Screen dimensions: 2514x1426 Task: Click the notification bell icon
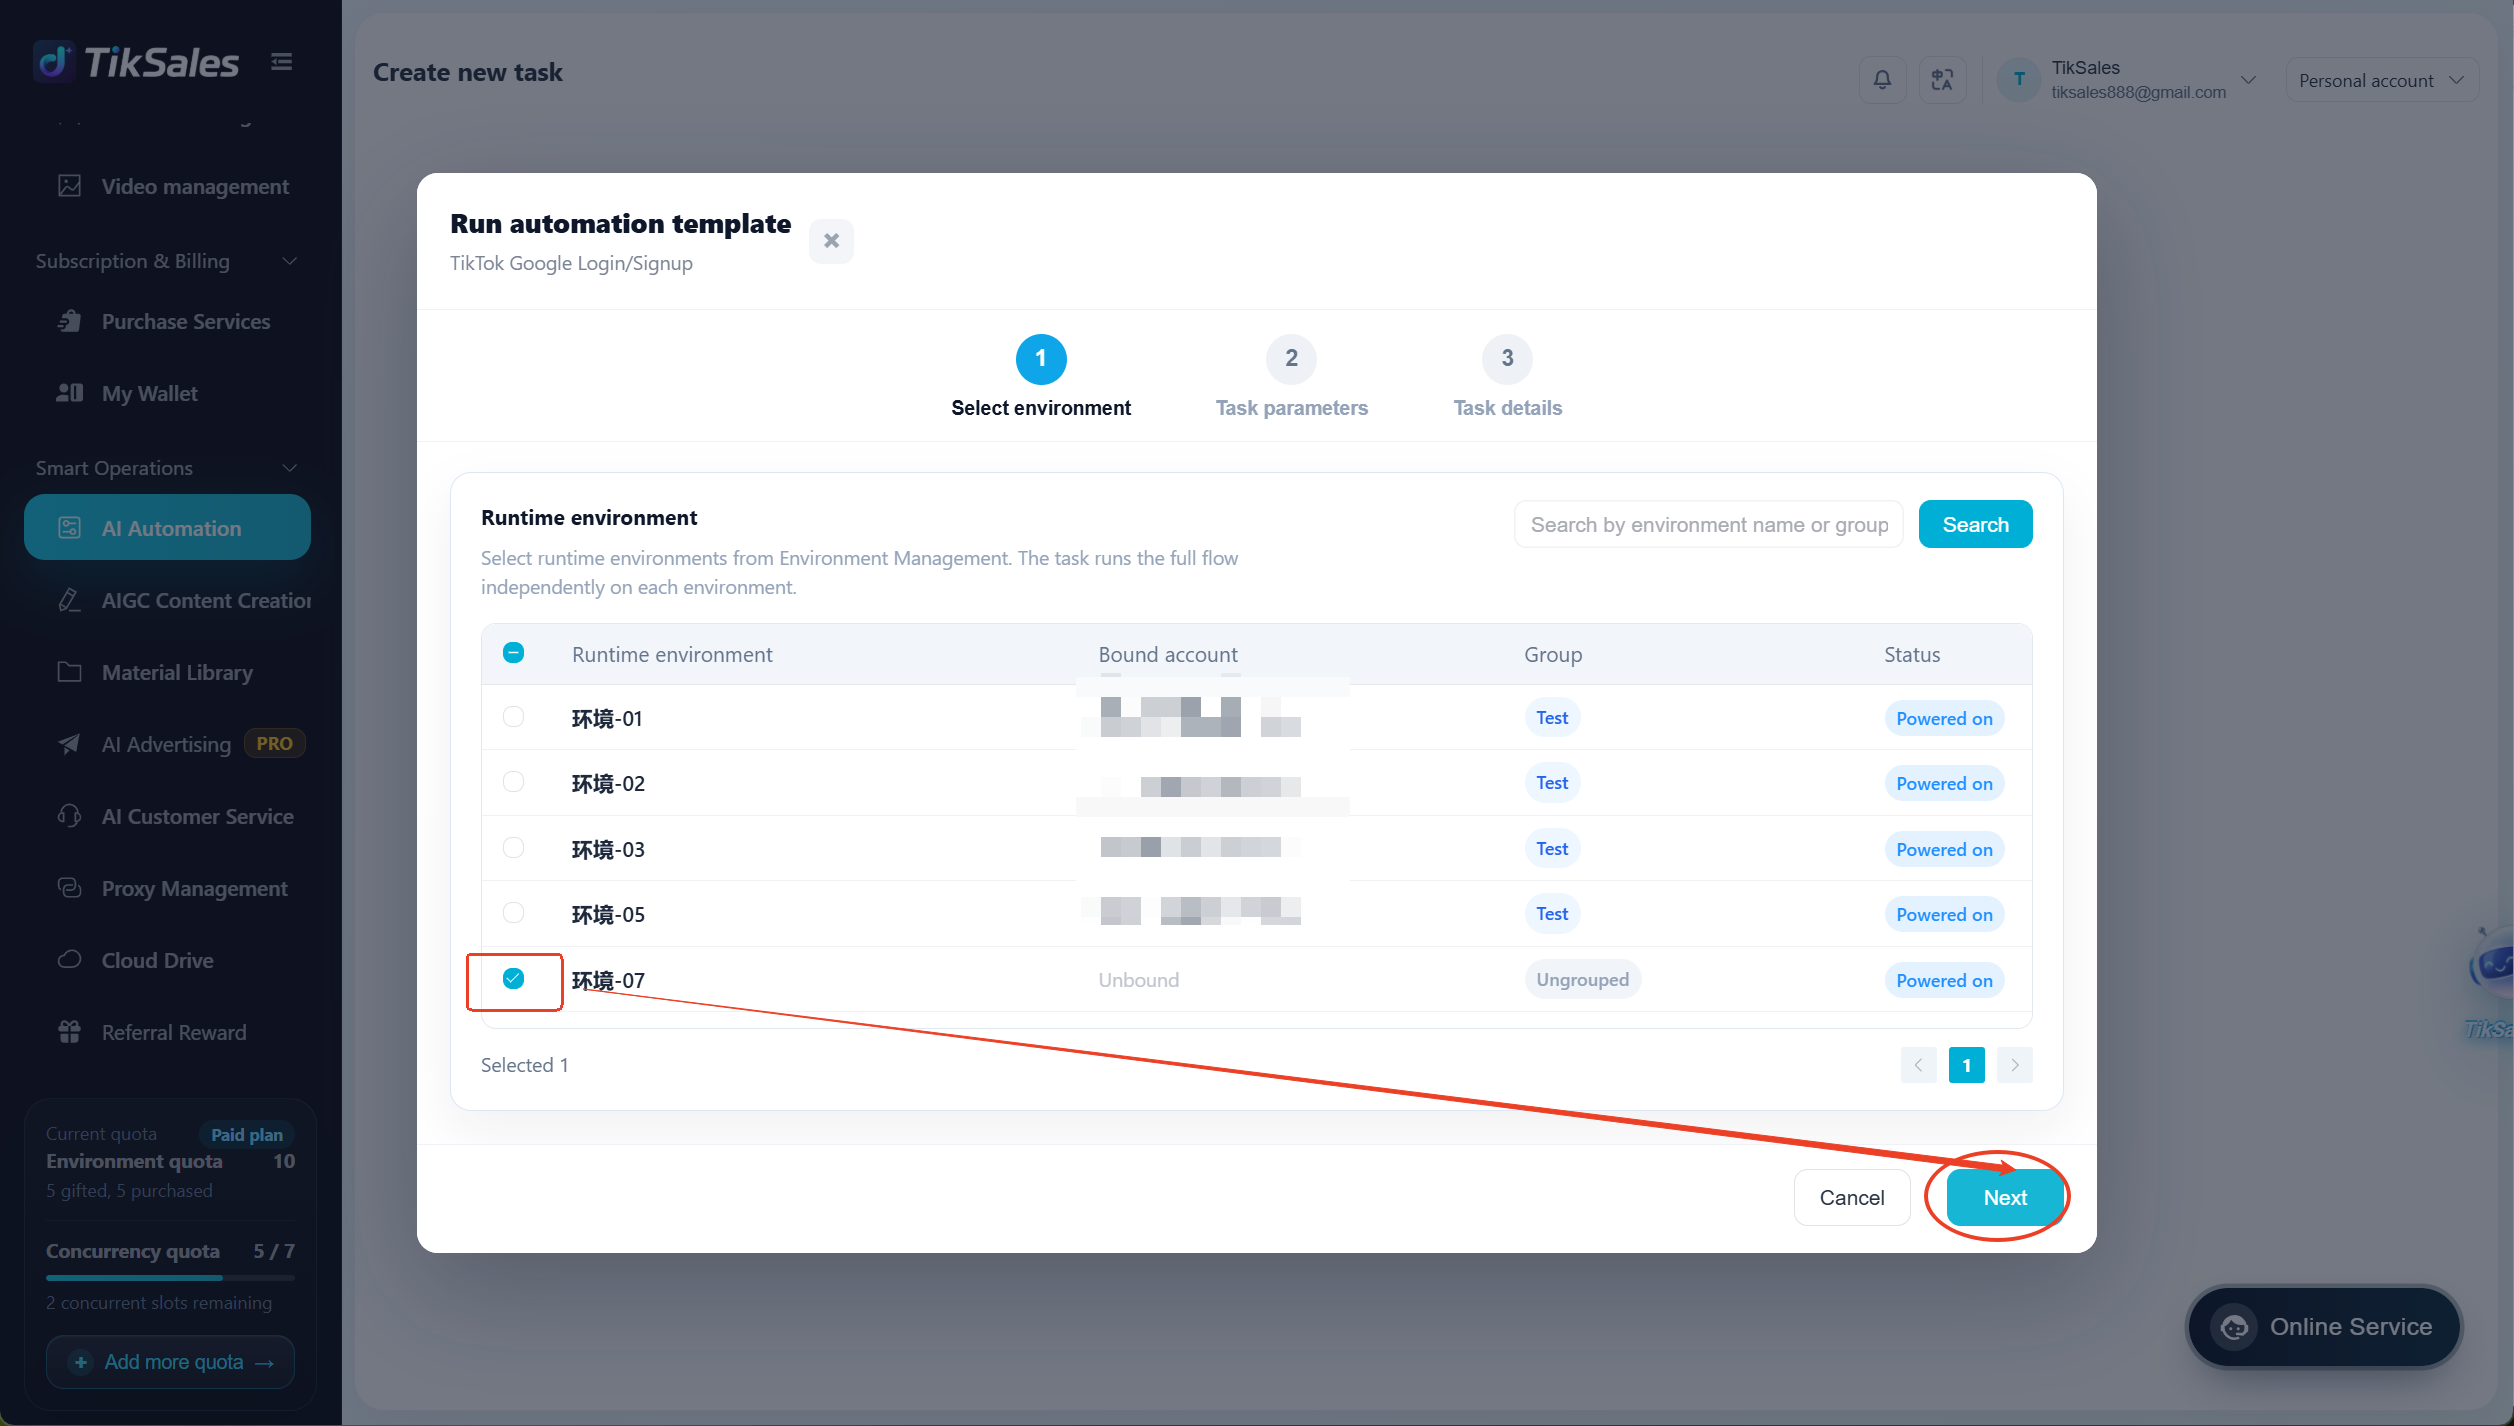[1882, 80]
